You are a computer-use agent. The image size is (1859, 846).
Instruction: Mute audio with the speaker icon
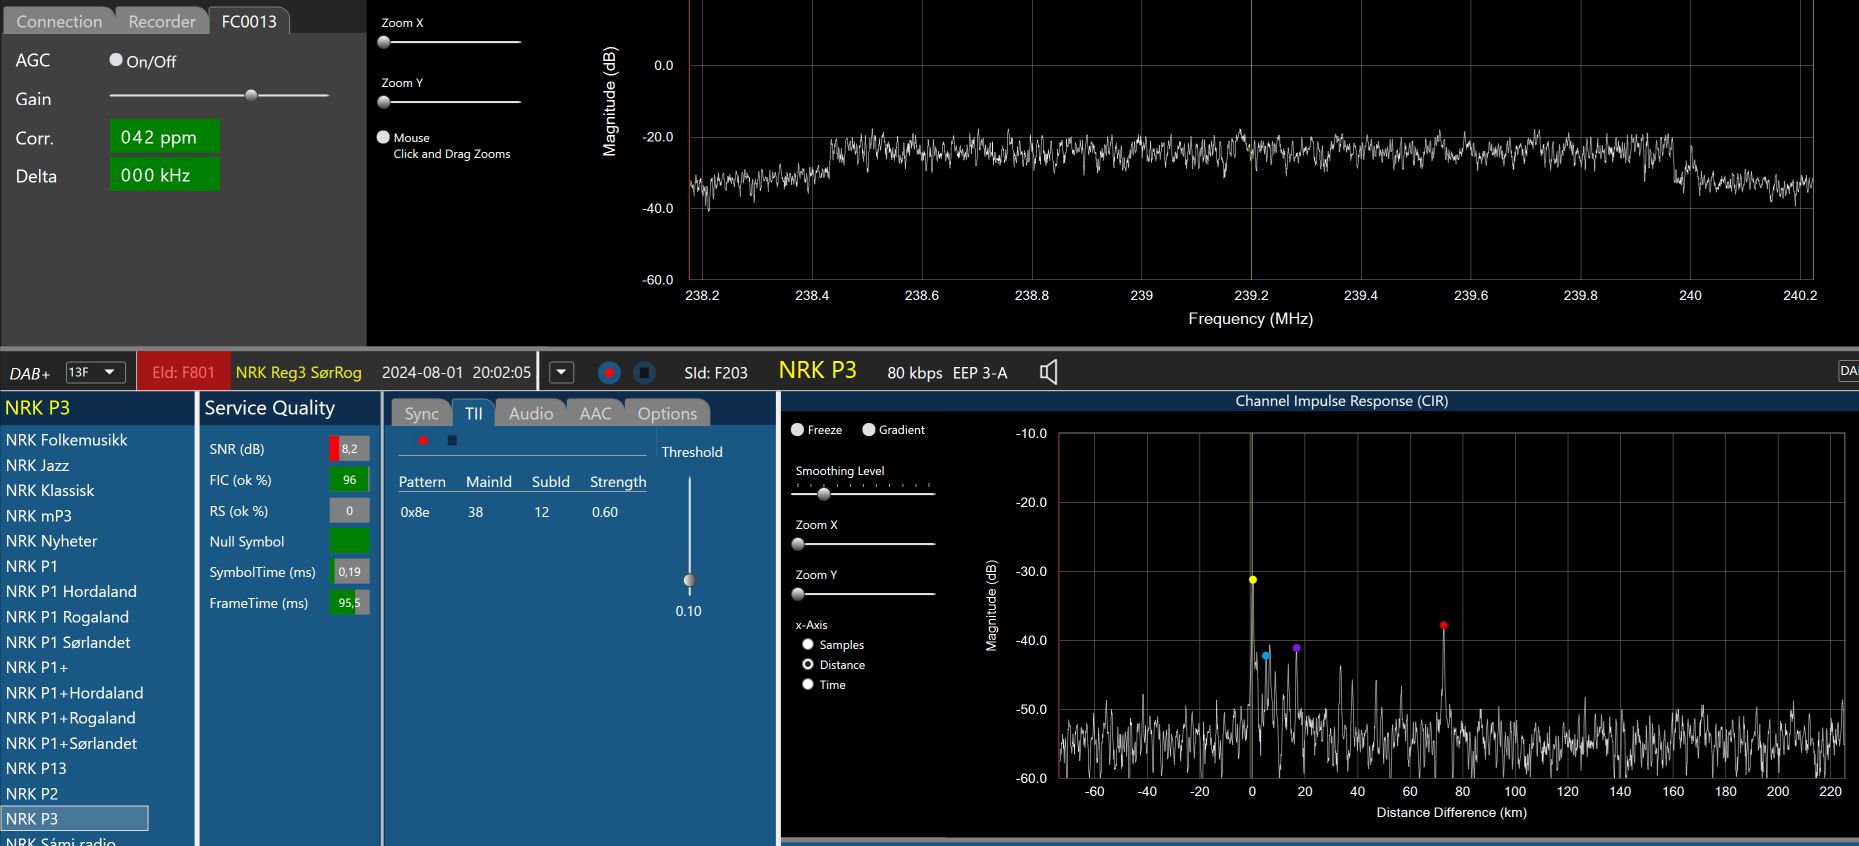point(1048,372)
